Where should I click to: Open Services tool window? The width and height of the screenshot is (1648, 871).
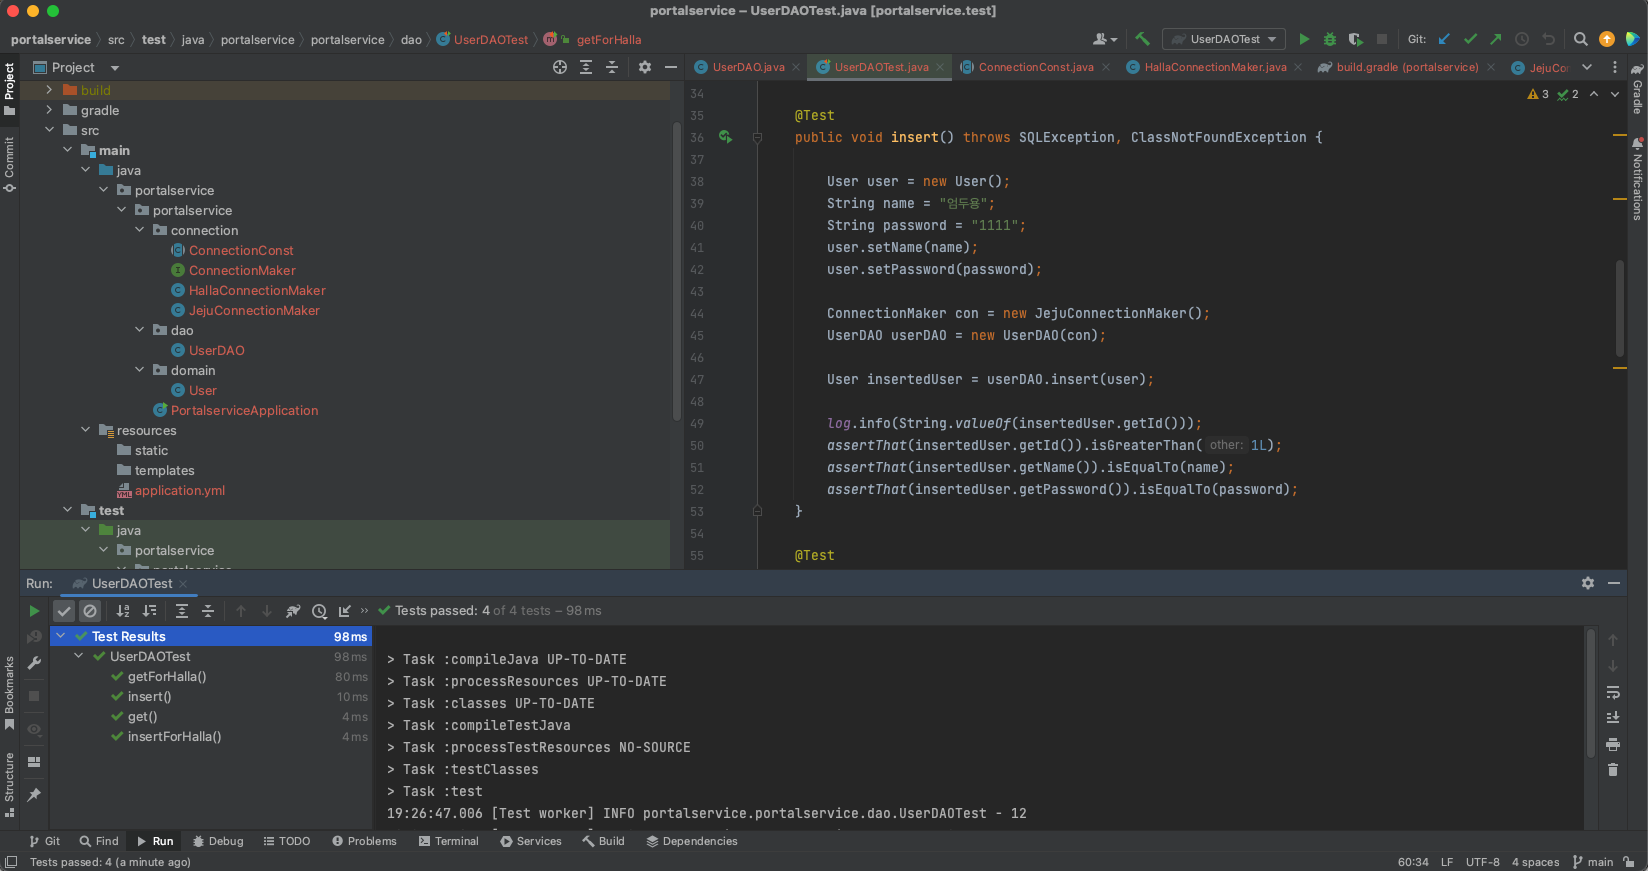(531, 841)
